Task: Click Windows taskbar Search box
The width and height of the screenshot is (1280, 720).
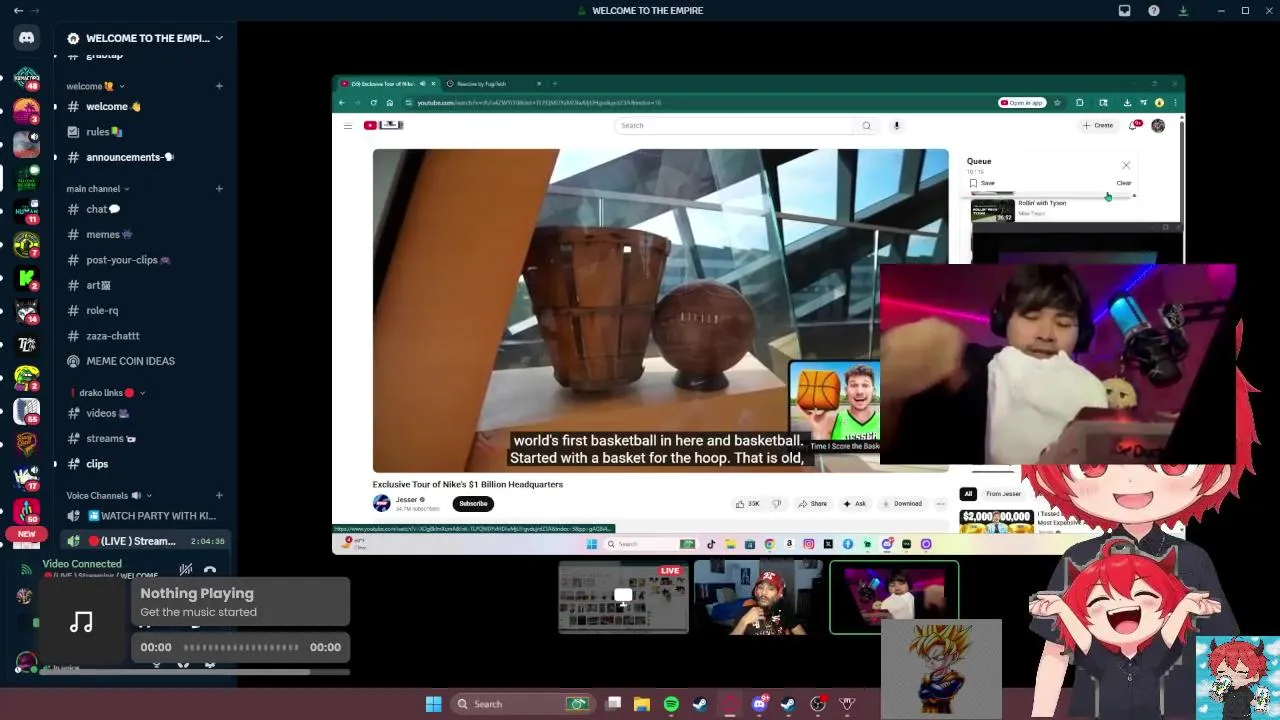Action: pyautogui.click(x=521, y=704)
